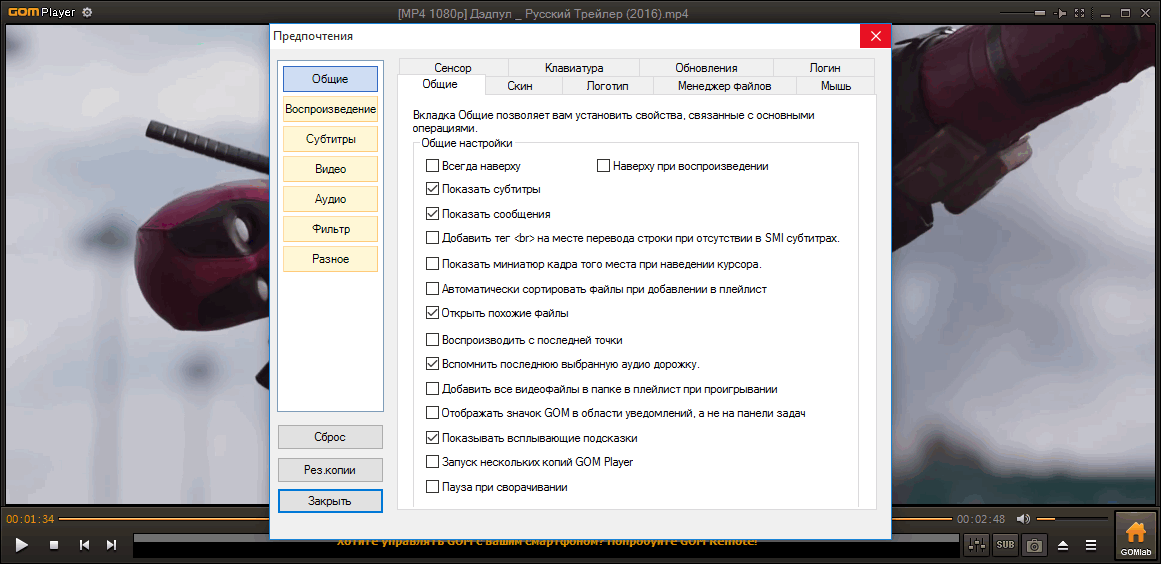1161x564 pixels.
Task: Stop playback with the square Stop button
Action: pos(54,545)
